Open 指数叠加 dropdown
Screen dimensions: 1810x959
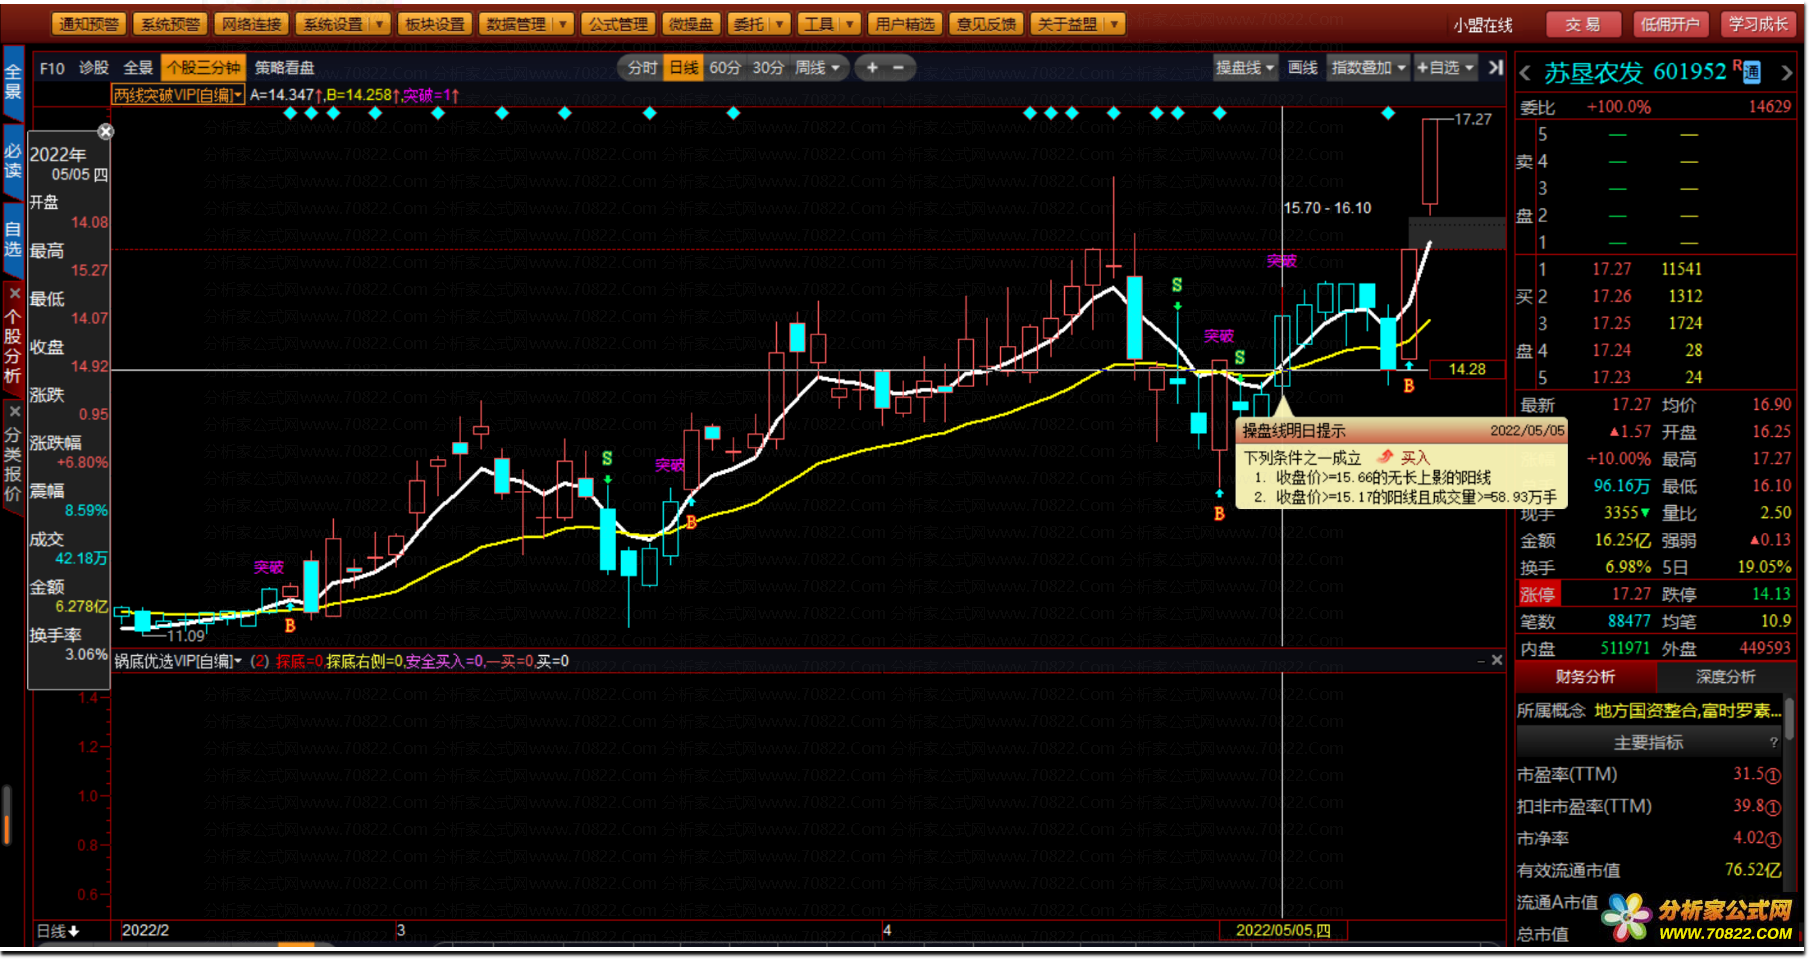coord(1368,68)
